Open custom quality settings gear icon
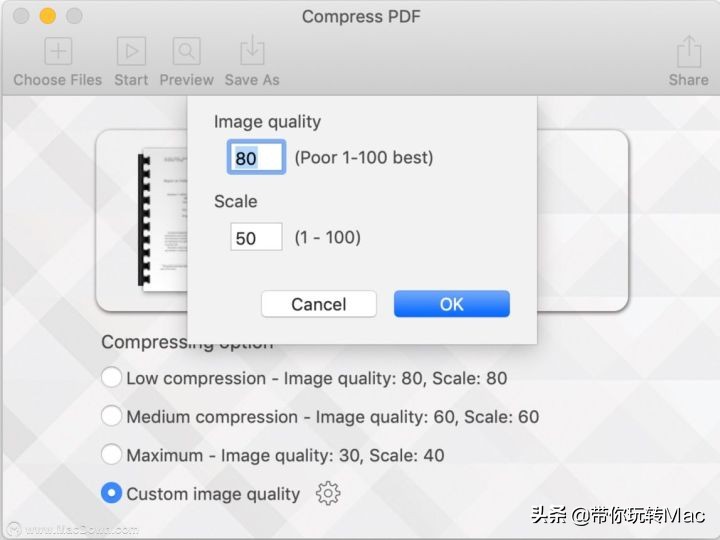The height and width of the screenshot is (540, 720). point(328,494)
